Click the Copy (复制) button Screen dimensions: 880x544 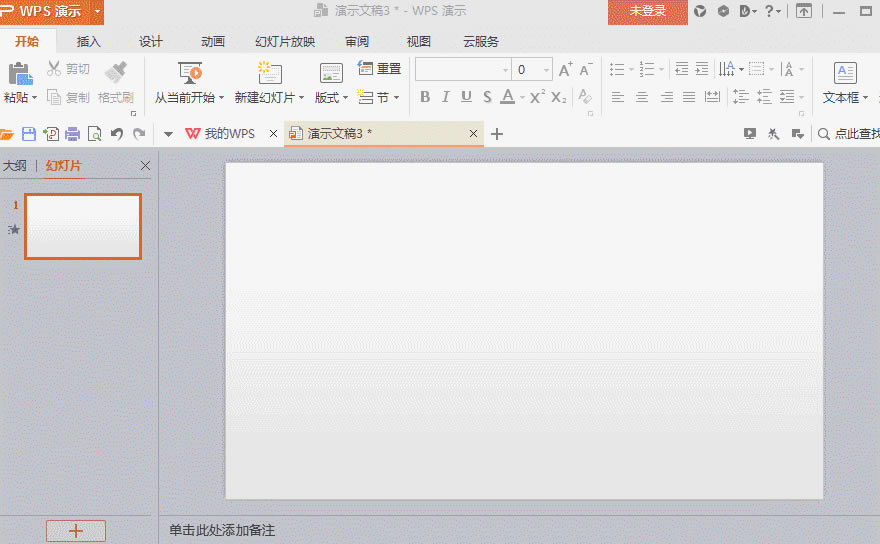68,97
